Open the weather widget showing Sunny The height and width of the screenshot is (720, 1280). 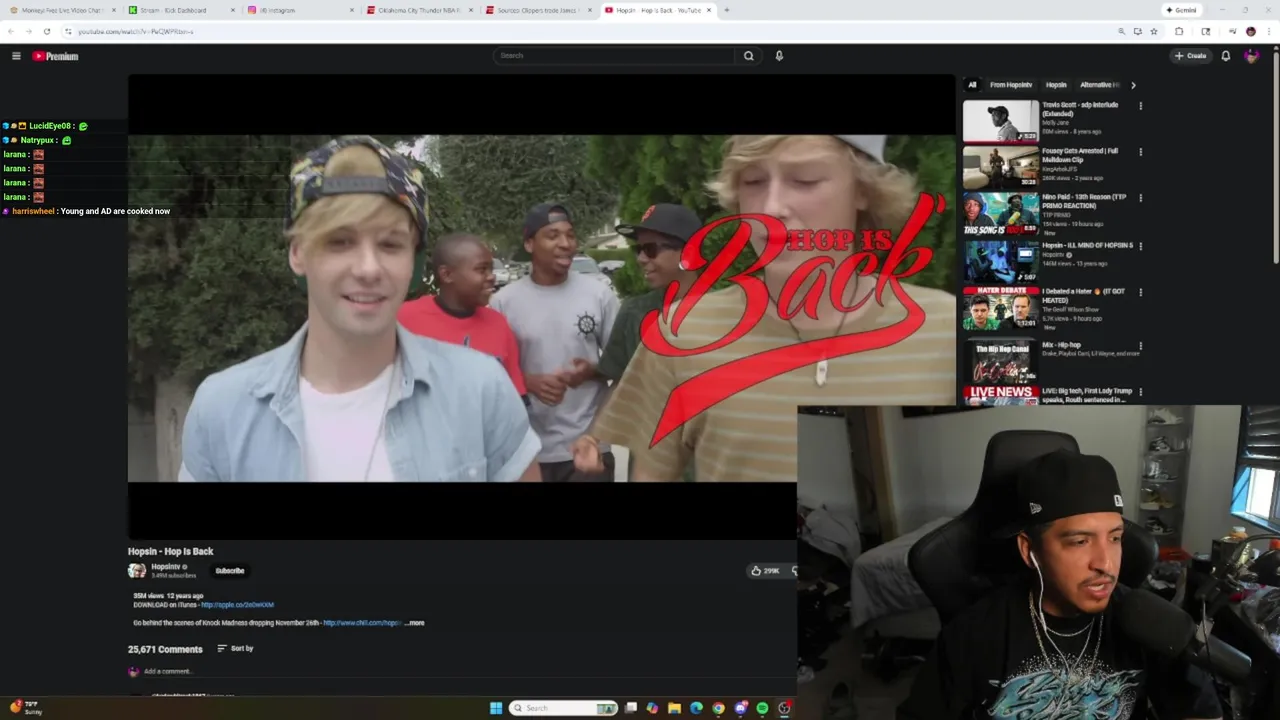click(26, 708)
